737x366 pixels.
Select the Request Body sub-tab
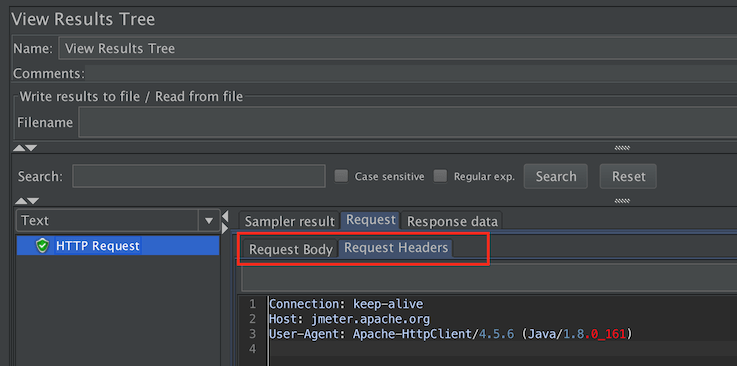tap(291, 249)
